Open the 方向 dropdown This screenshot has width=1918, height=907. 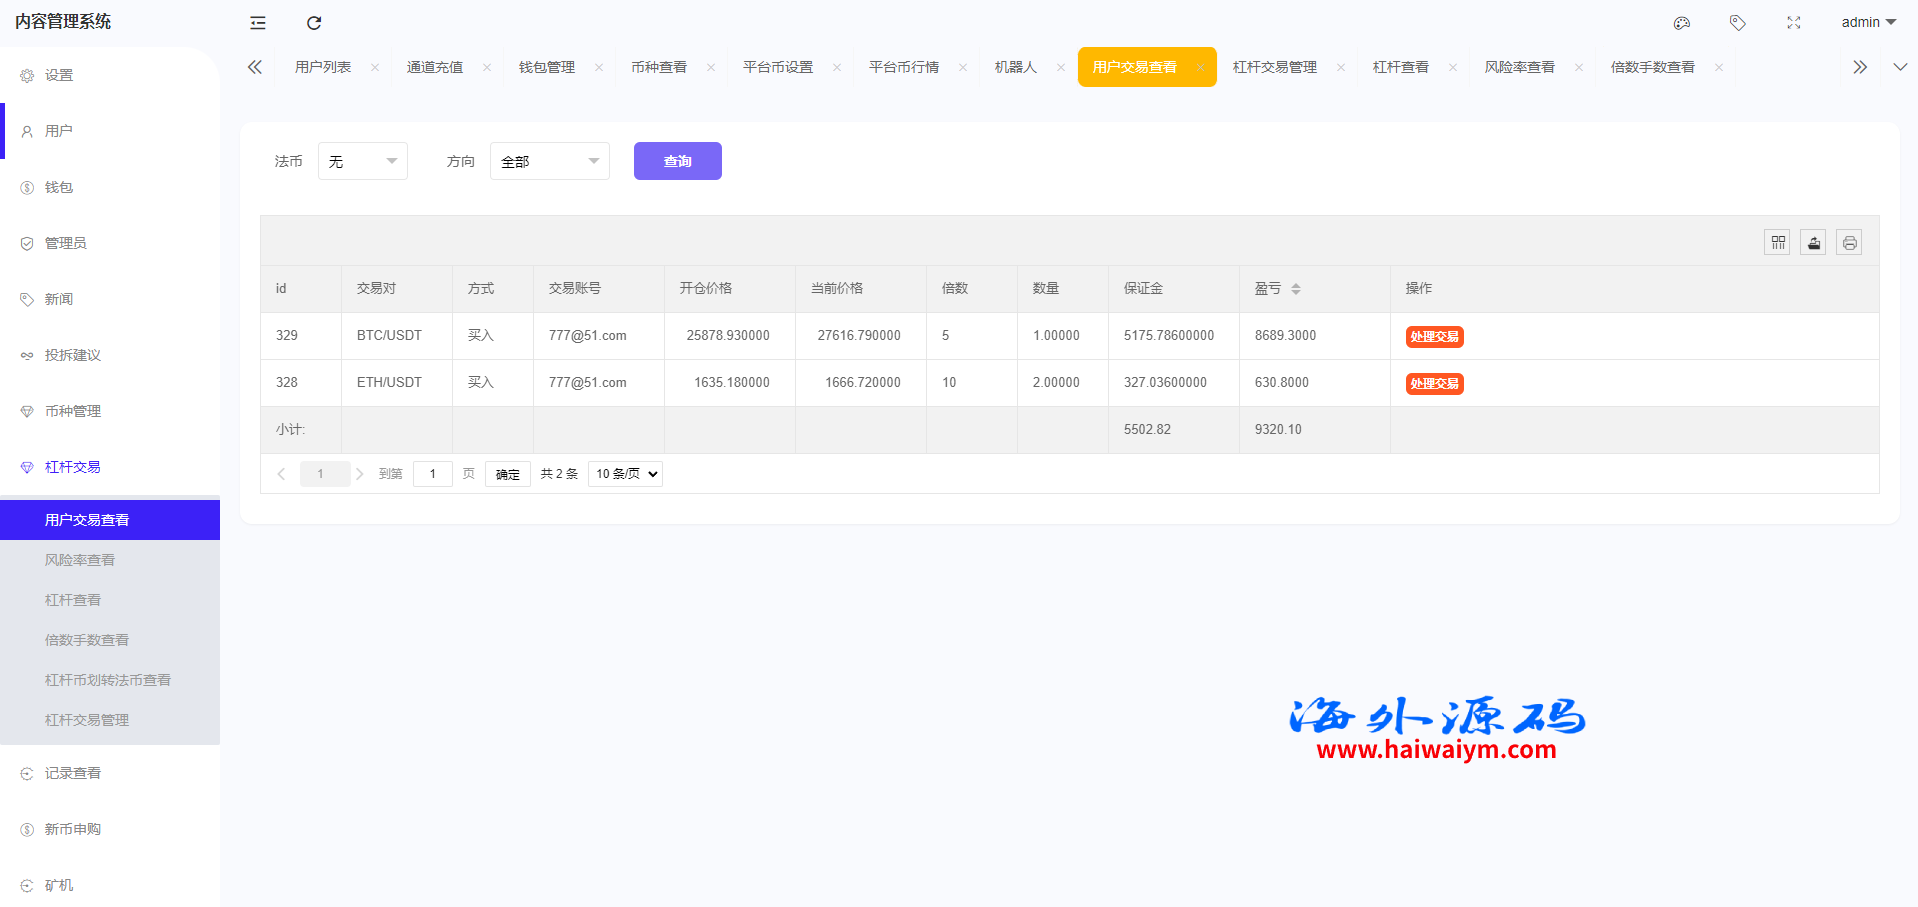pos(549,161)
